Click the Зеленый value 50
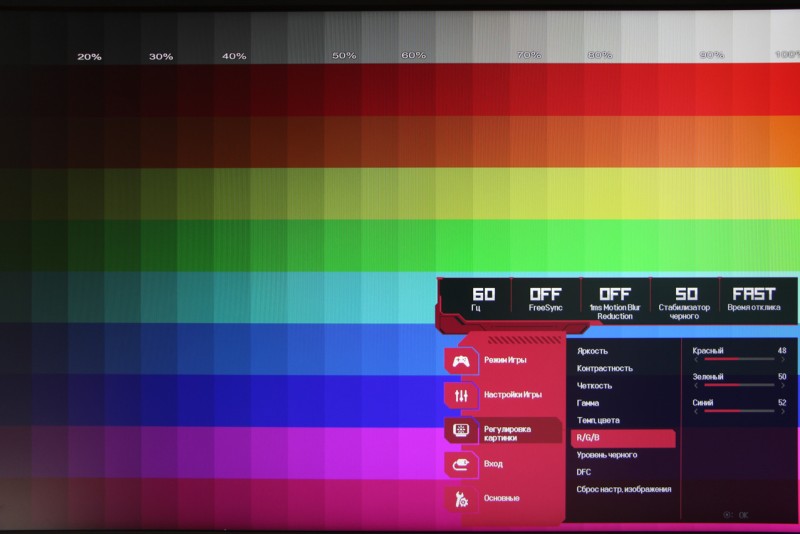The width and height of the screenshot is (800, 534). pyautogui.click(x=782, y=377)
